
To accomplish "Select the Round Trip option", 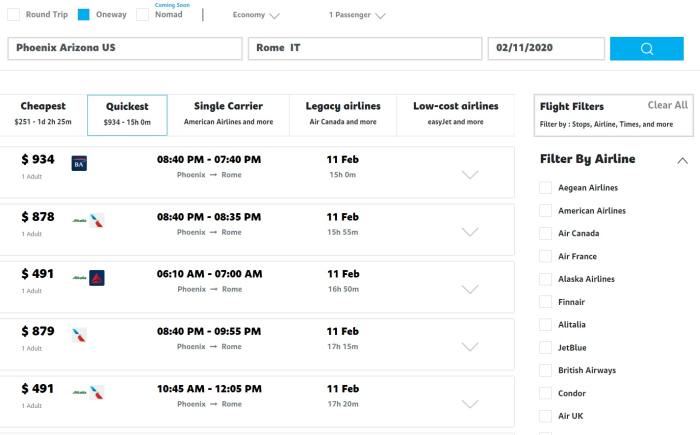I will click(x=14, y=15).
